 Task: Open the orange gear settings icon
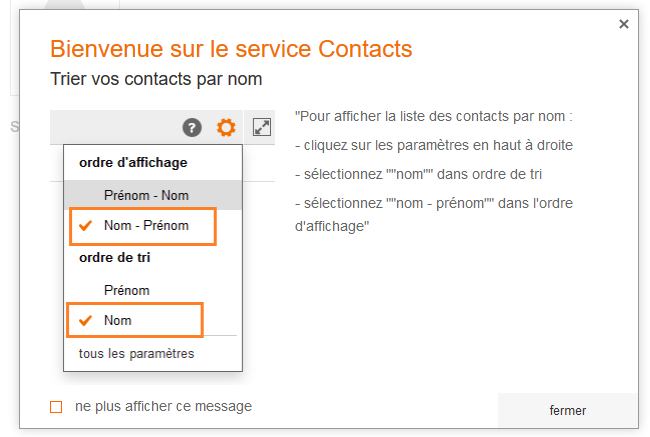click(x=227, y=127)
